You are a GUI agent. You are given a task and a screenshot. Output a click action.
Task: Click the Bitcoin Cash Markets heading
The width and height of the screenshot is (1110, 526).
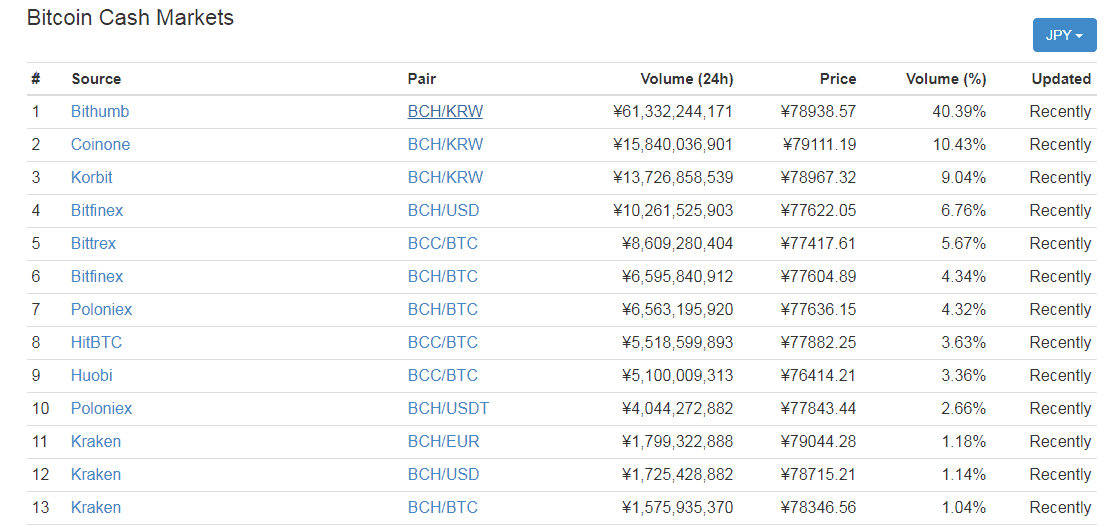[130, 18]
